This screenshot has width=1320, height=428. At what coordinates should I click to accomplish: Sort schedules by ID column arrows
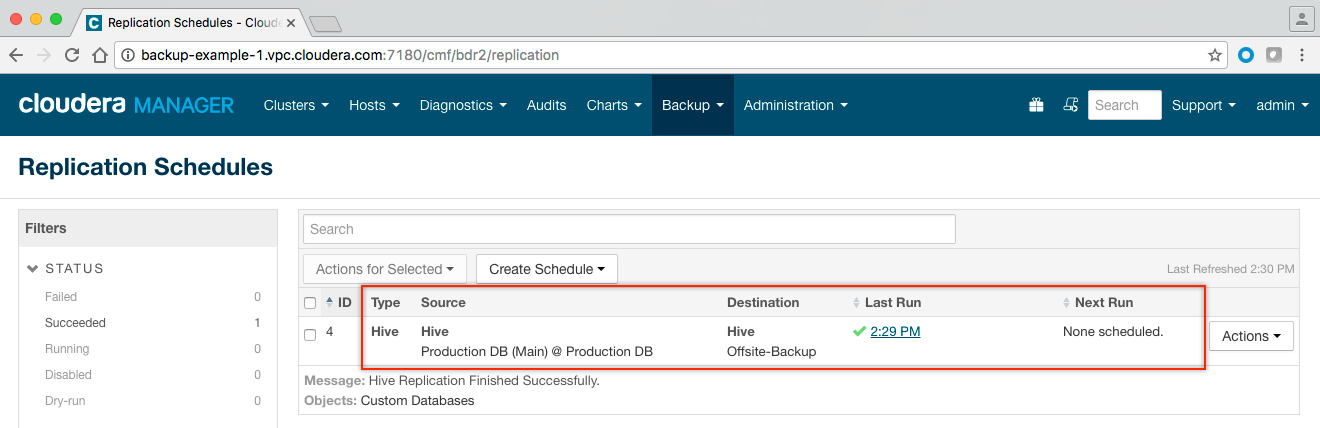point(330,303)
